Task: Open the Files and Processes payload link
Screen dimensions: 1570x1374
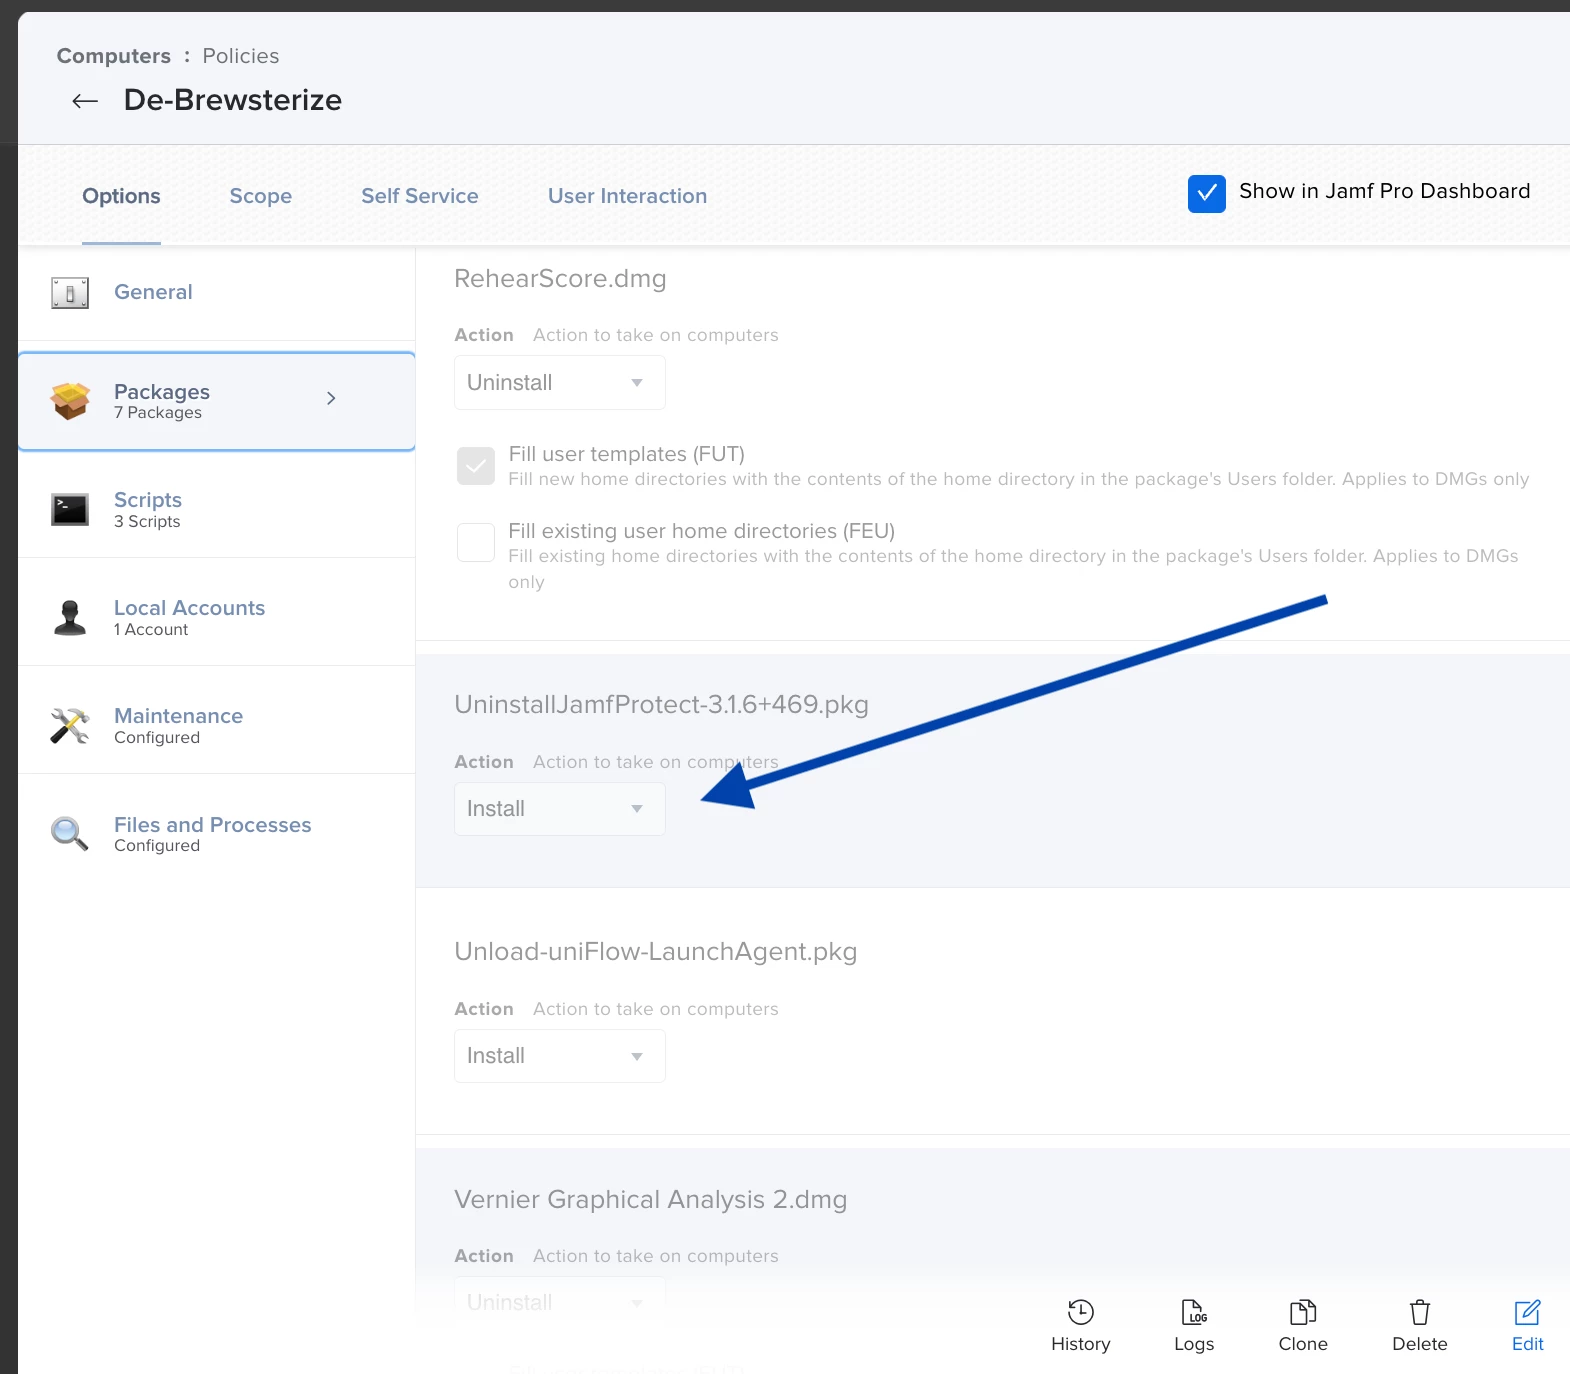Action: point(213,825)
